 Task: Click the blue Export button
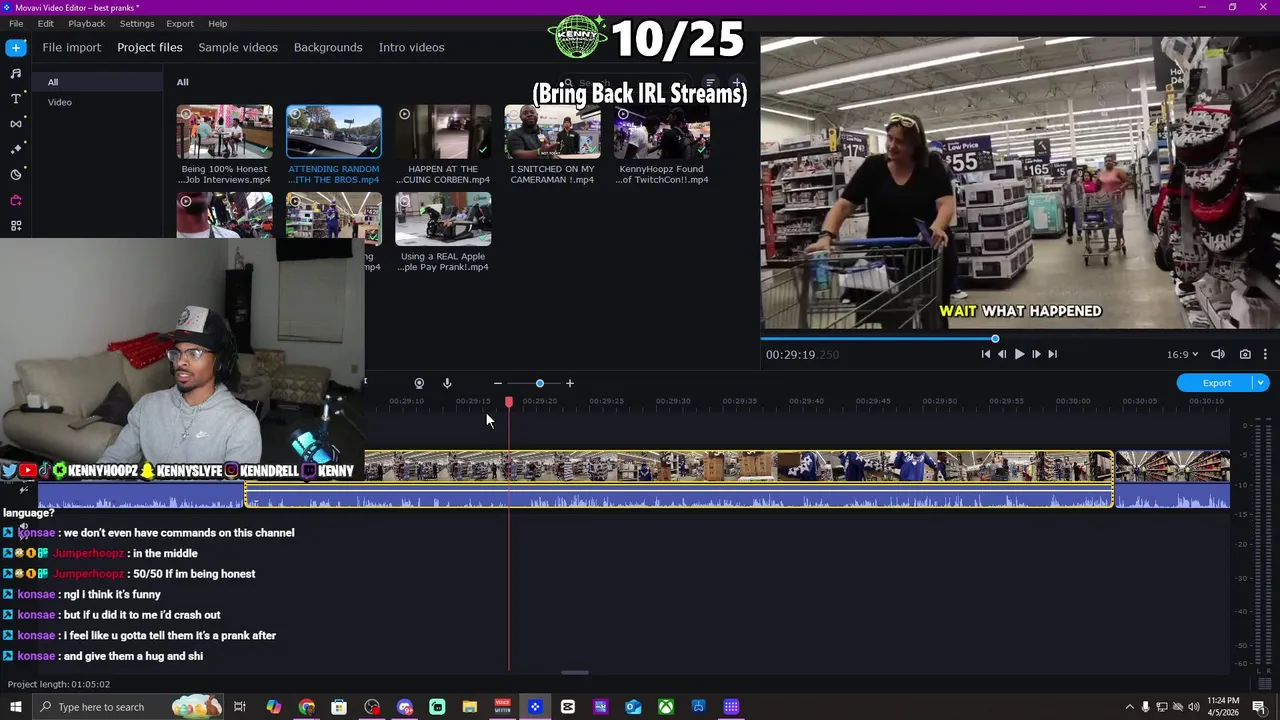1216,383
